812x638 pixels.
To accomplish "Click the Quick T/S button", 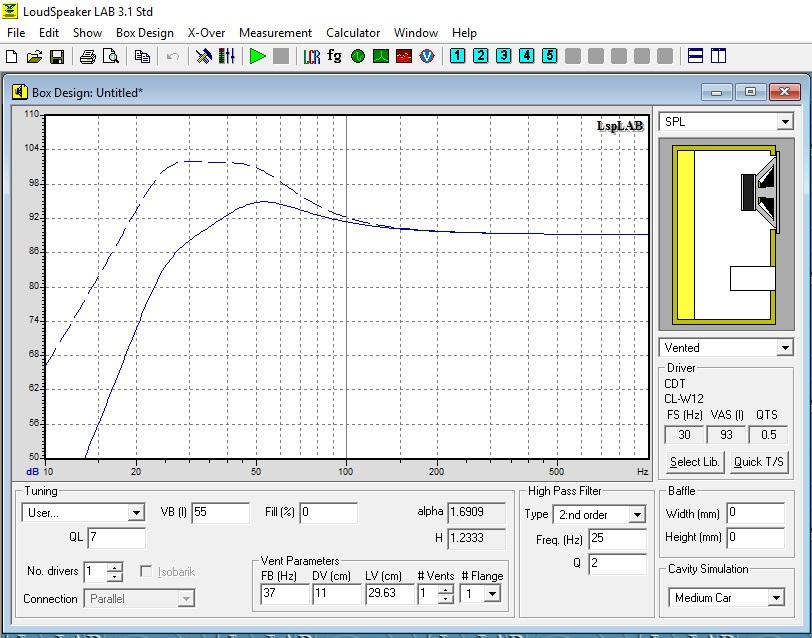I will click(x=758, y=461).
